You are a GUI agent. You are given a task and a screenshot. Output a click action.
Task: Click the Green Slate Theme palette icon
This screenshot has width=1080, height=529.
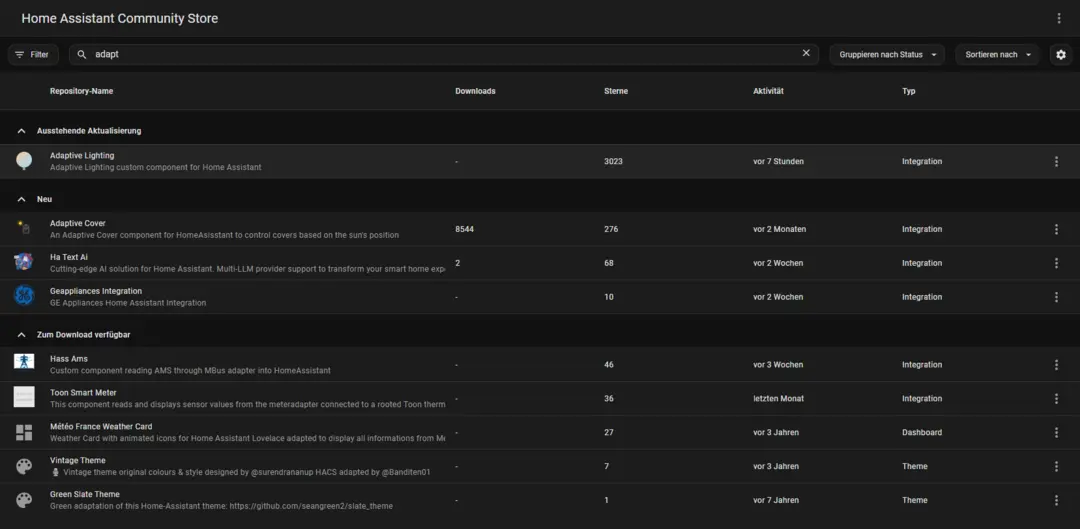(x=24, y=500)
